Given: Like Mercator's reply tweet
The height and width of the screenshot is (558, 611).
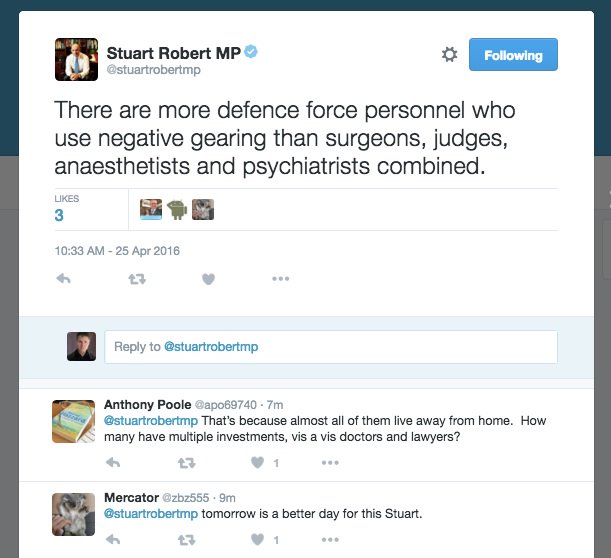Looking at the screenshot, I should click(258, 540).
